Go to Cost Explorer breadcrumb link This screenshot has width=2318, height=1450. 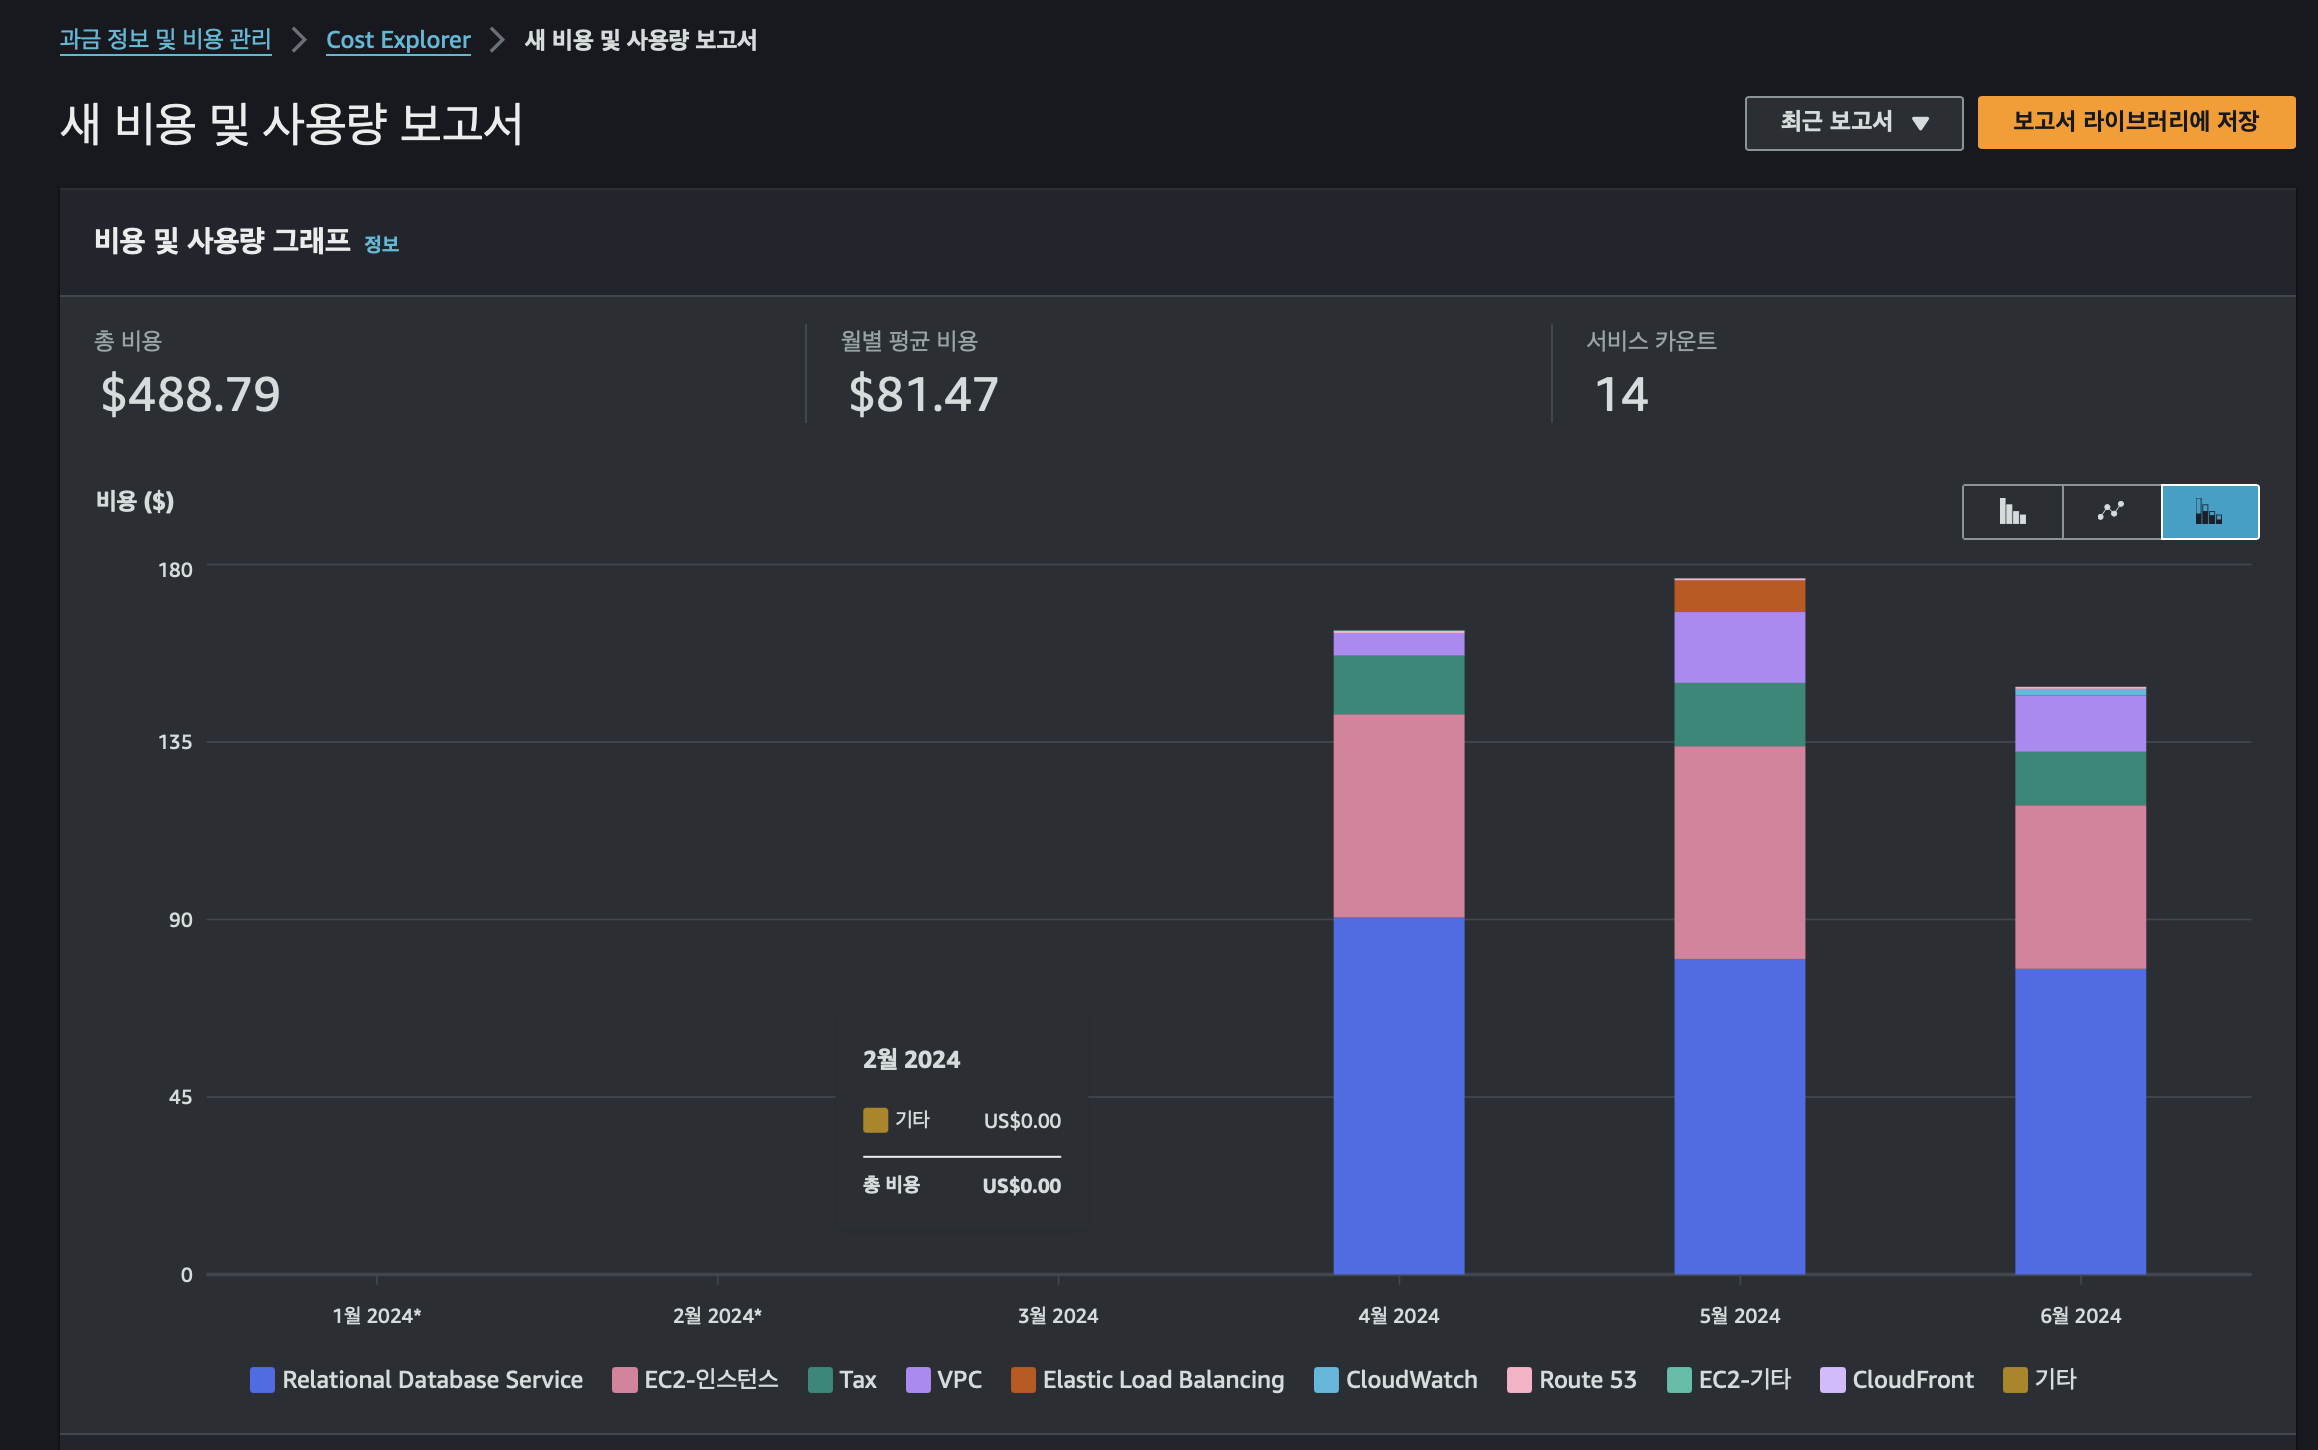pyautogui.click(x=398, y=40)
